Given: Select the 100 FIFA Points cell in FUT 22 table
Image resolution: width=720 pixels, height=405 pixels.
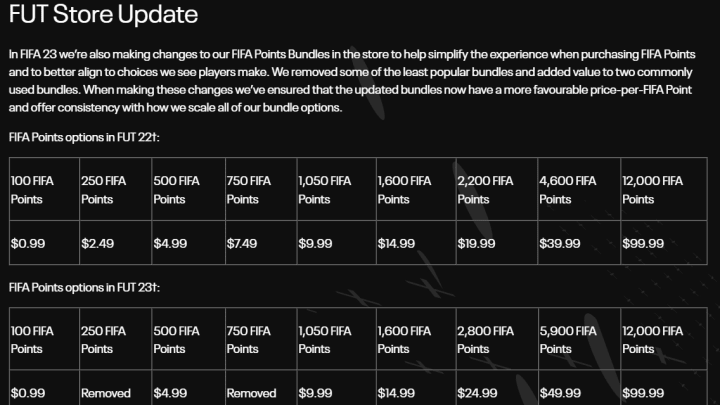Looking at the screenshot, I should (x=45, y=189).
